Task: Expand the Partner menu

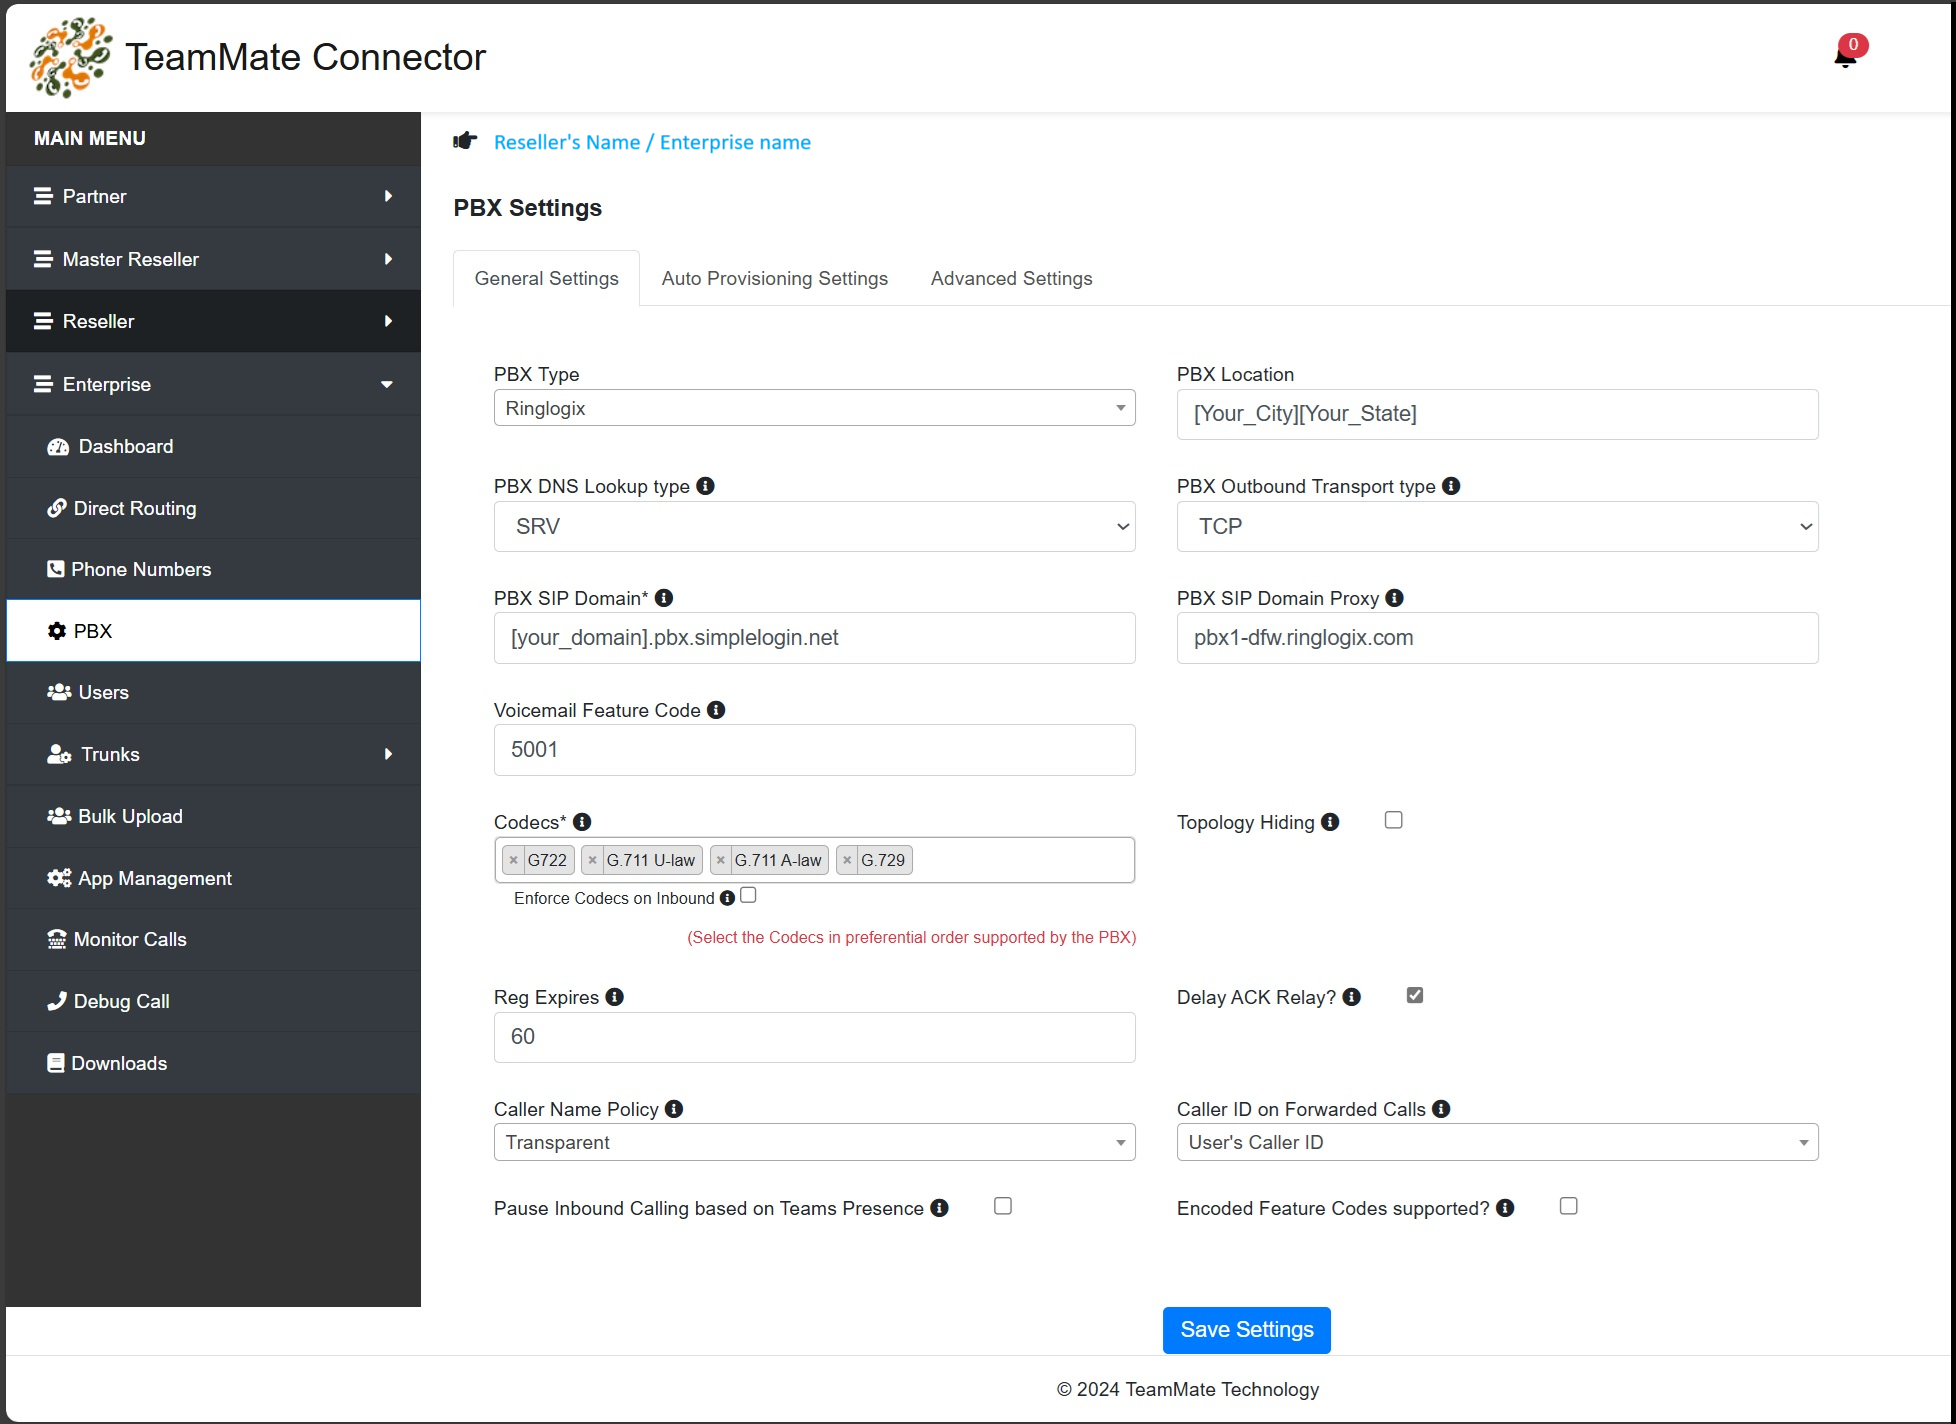Action: pyautogui.click(x=214, y=197)
